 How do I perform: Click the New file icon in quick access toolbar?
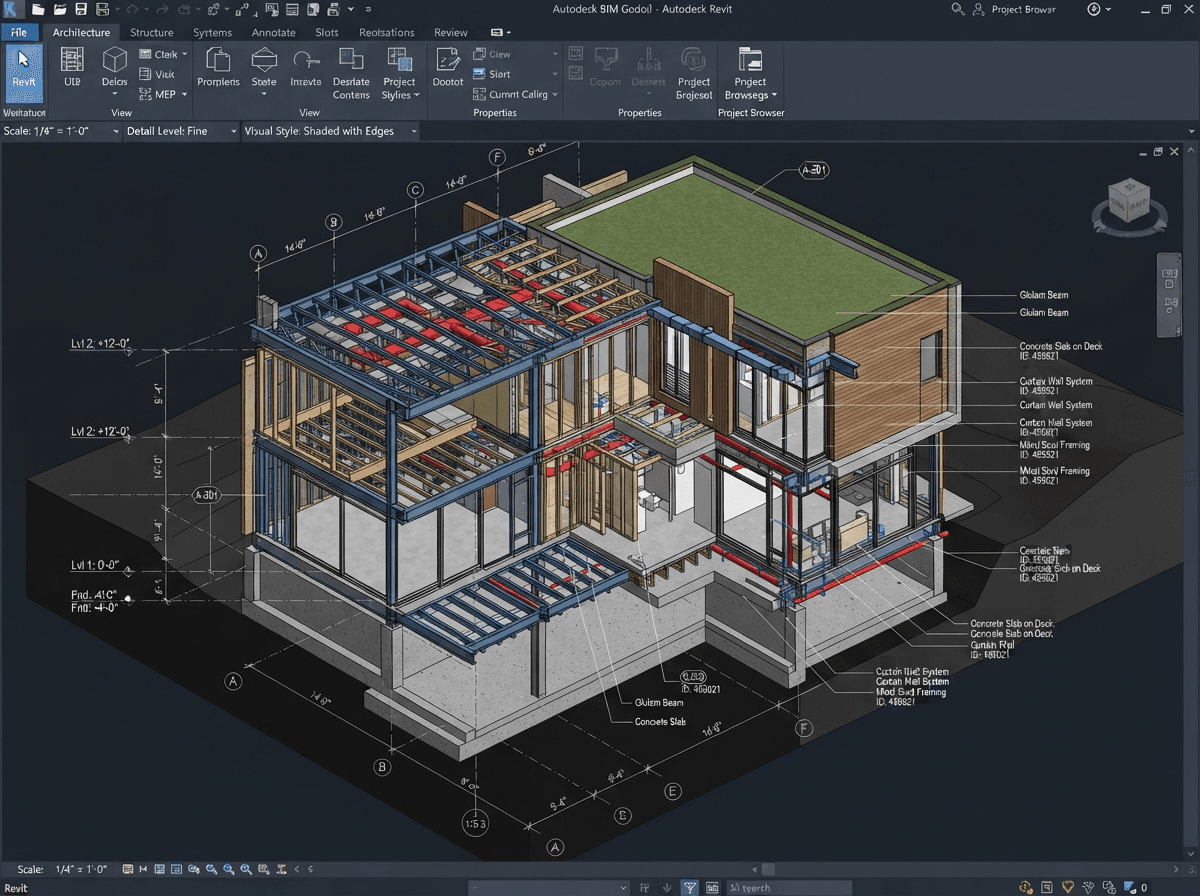tap(38, 9)
